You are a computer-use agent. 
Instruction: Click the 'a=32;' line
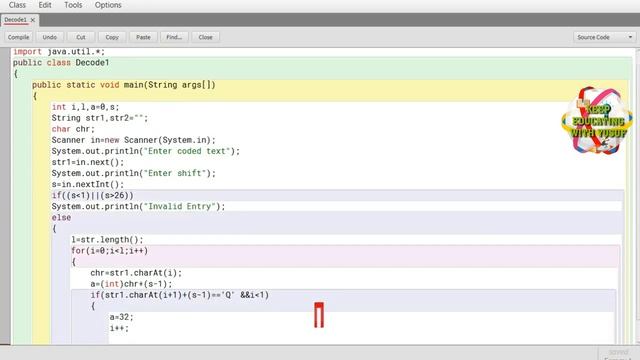click(122, 317)
